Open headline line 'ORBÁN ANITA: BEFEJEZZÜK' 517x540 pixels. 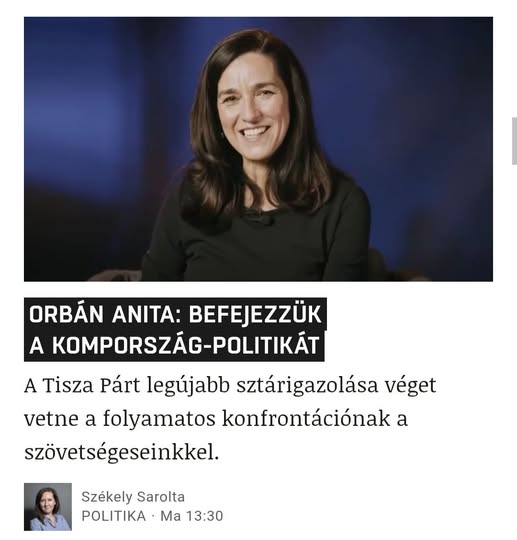175,314
